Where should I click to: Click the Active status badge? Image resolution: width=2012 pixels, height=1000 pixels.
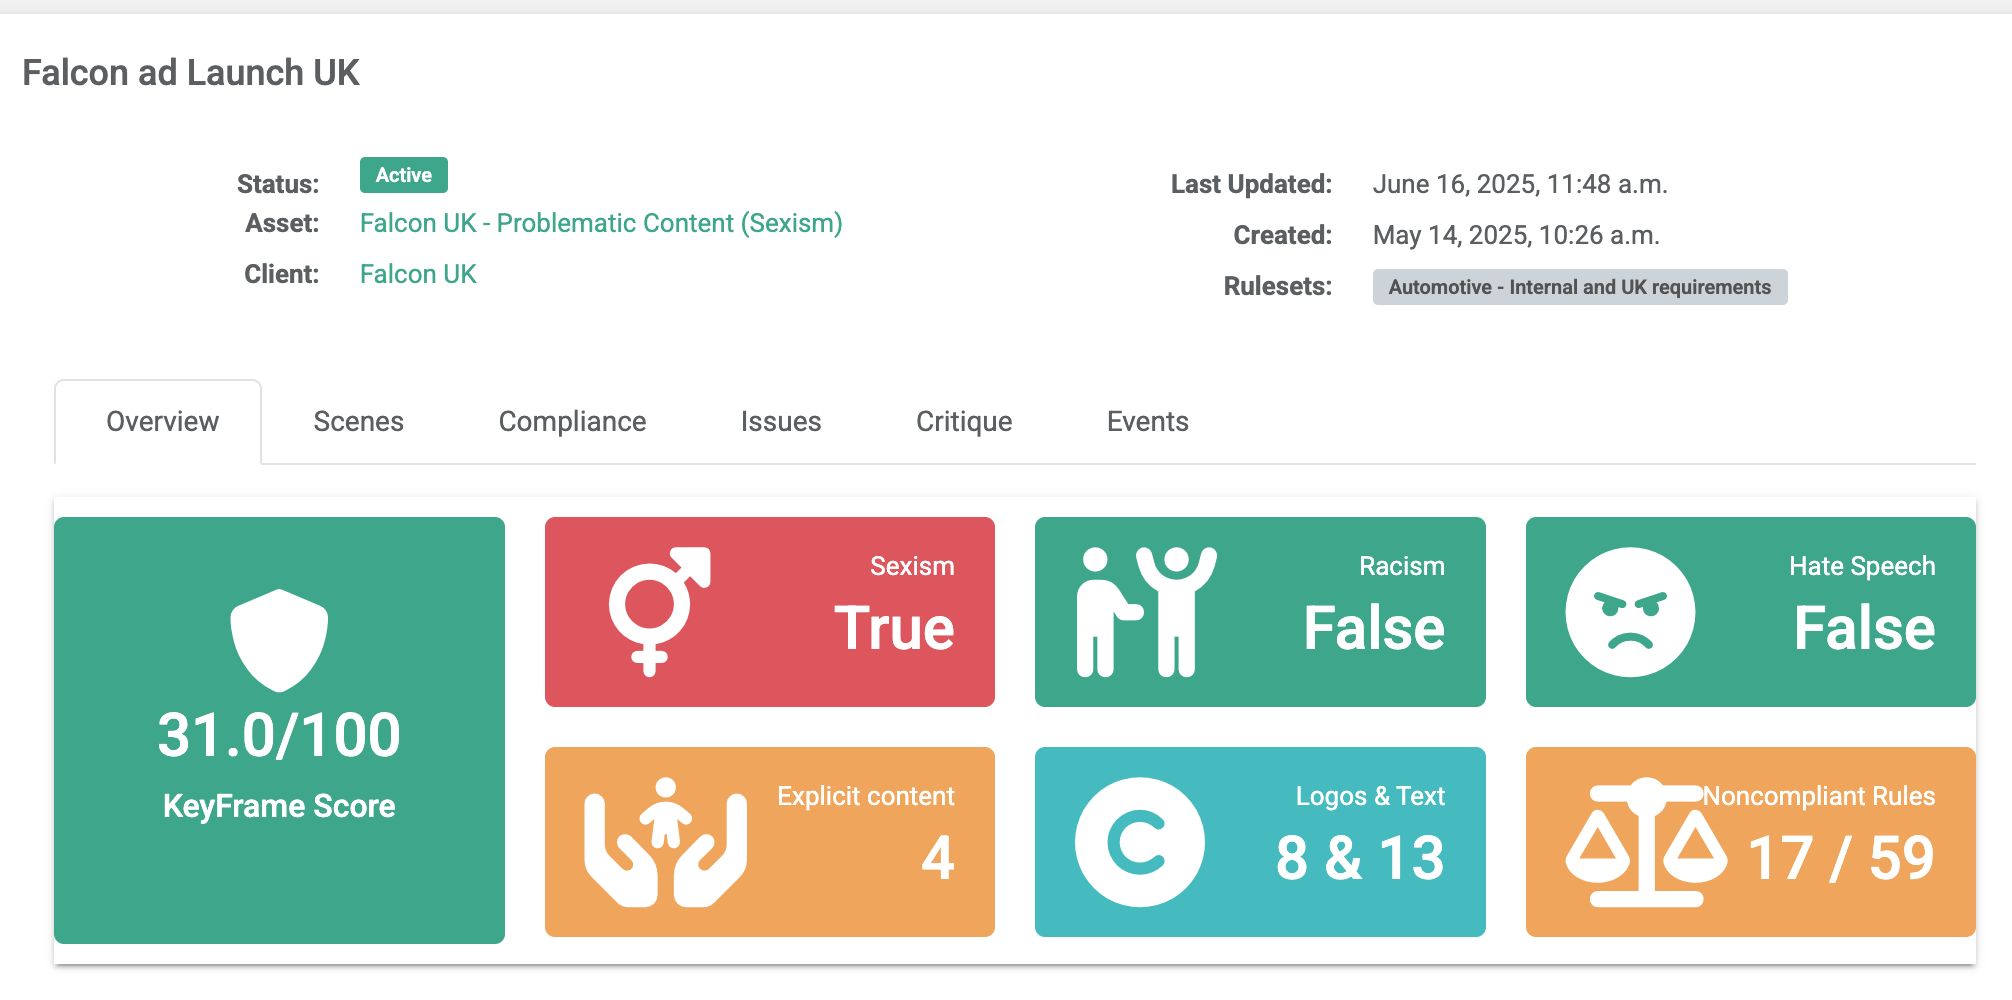click(x=403, y=175)
